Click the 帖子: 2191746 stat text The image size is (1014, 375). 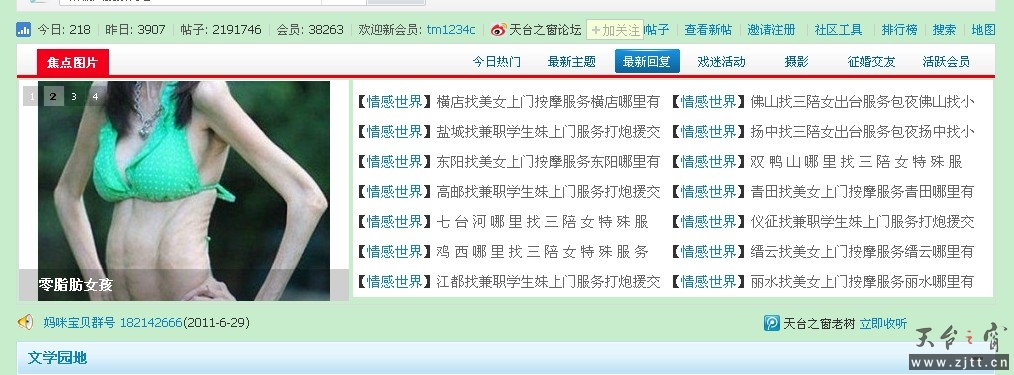tap(221, 30)
